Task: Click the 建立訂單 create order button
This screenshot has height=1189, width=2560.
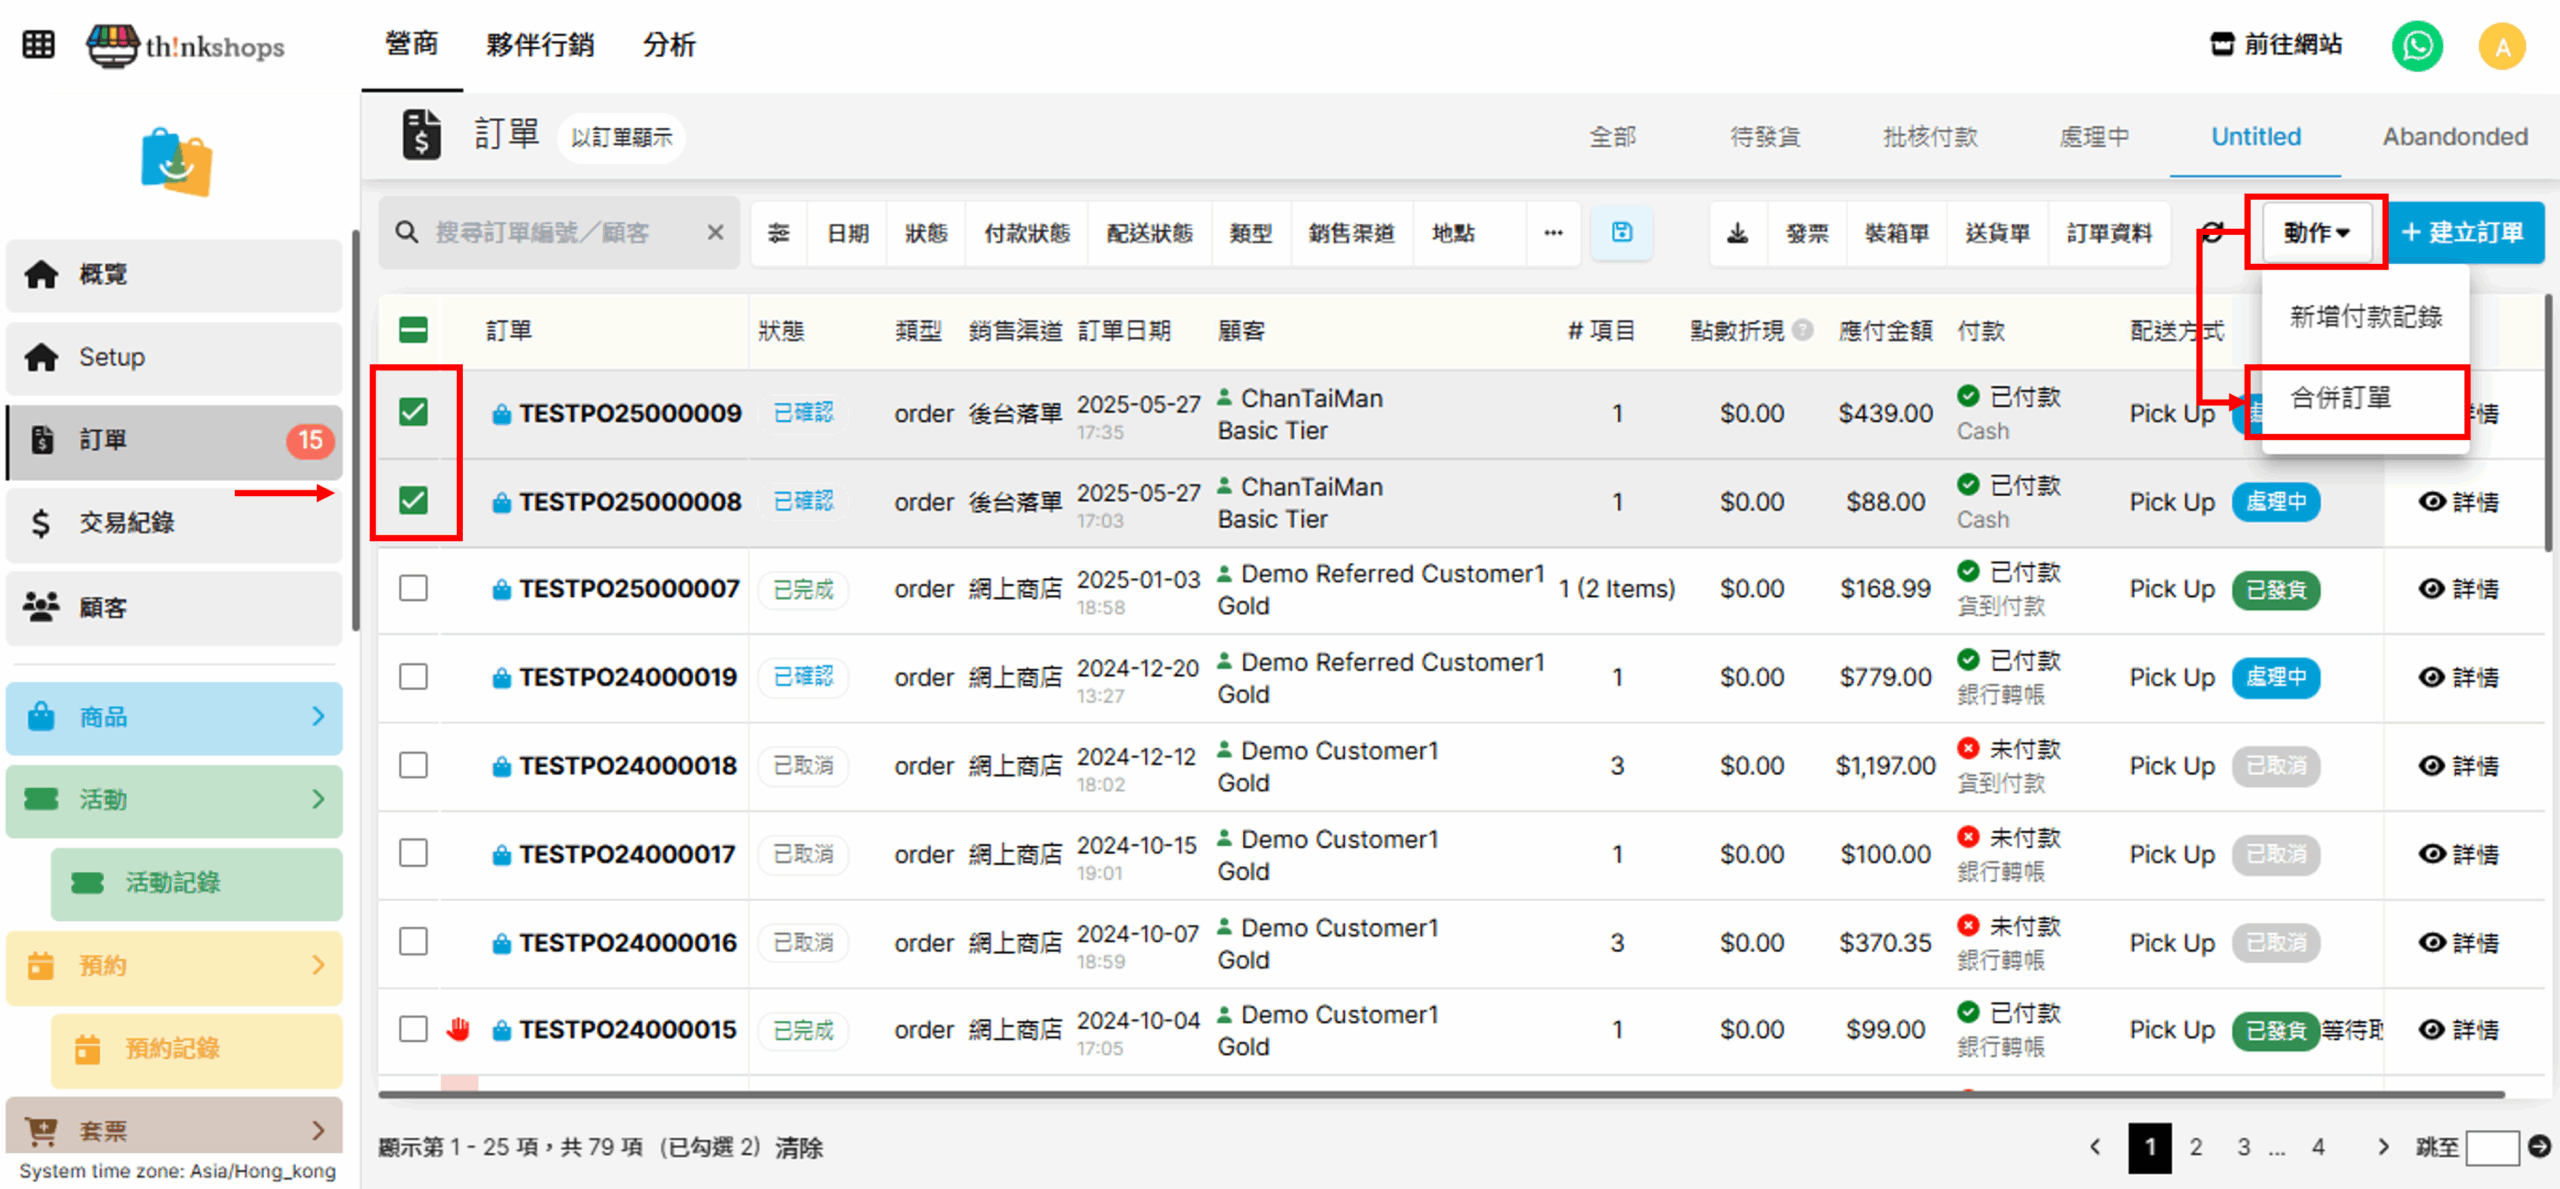Action: 2464,233
